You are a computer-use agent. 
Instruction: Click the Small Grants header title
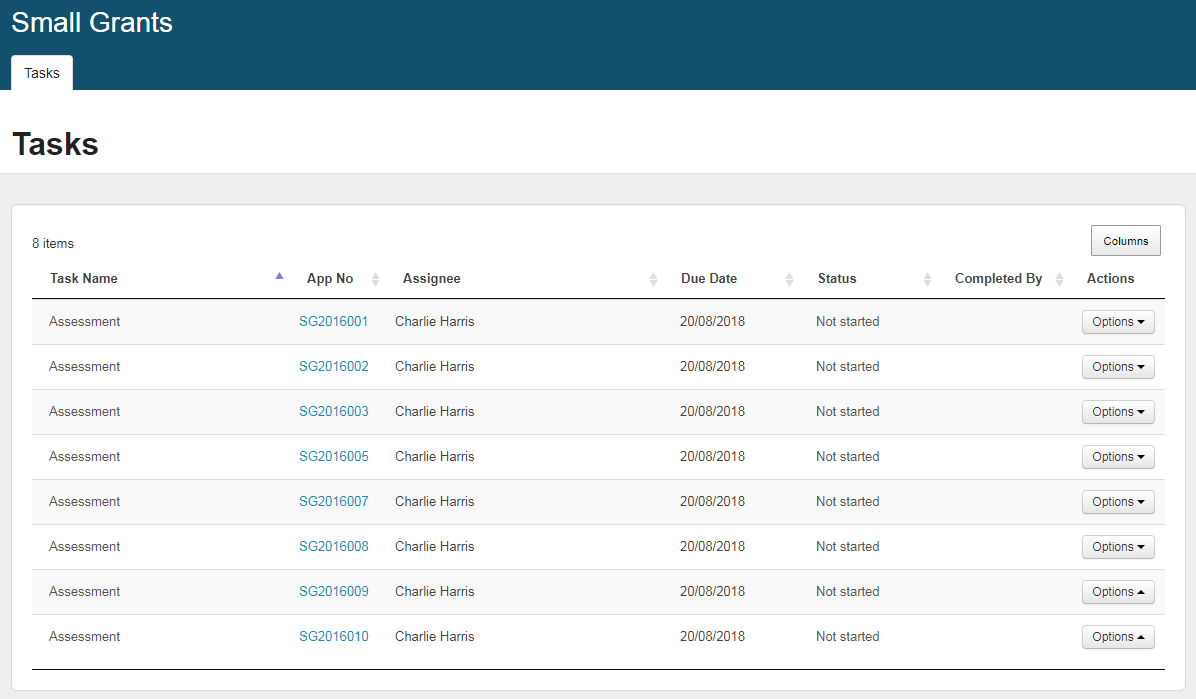[x=92, y=23]
